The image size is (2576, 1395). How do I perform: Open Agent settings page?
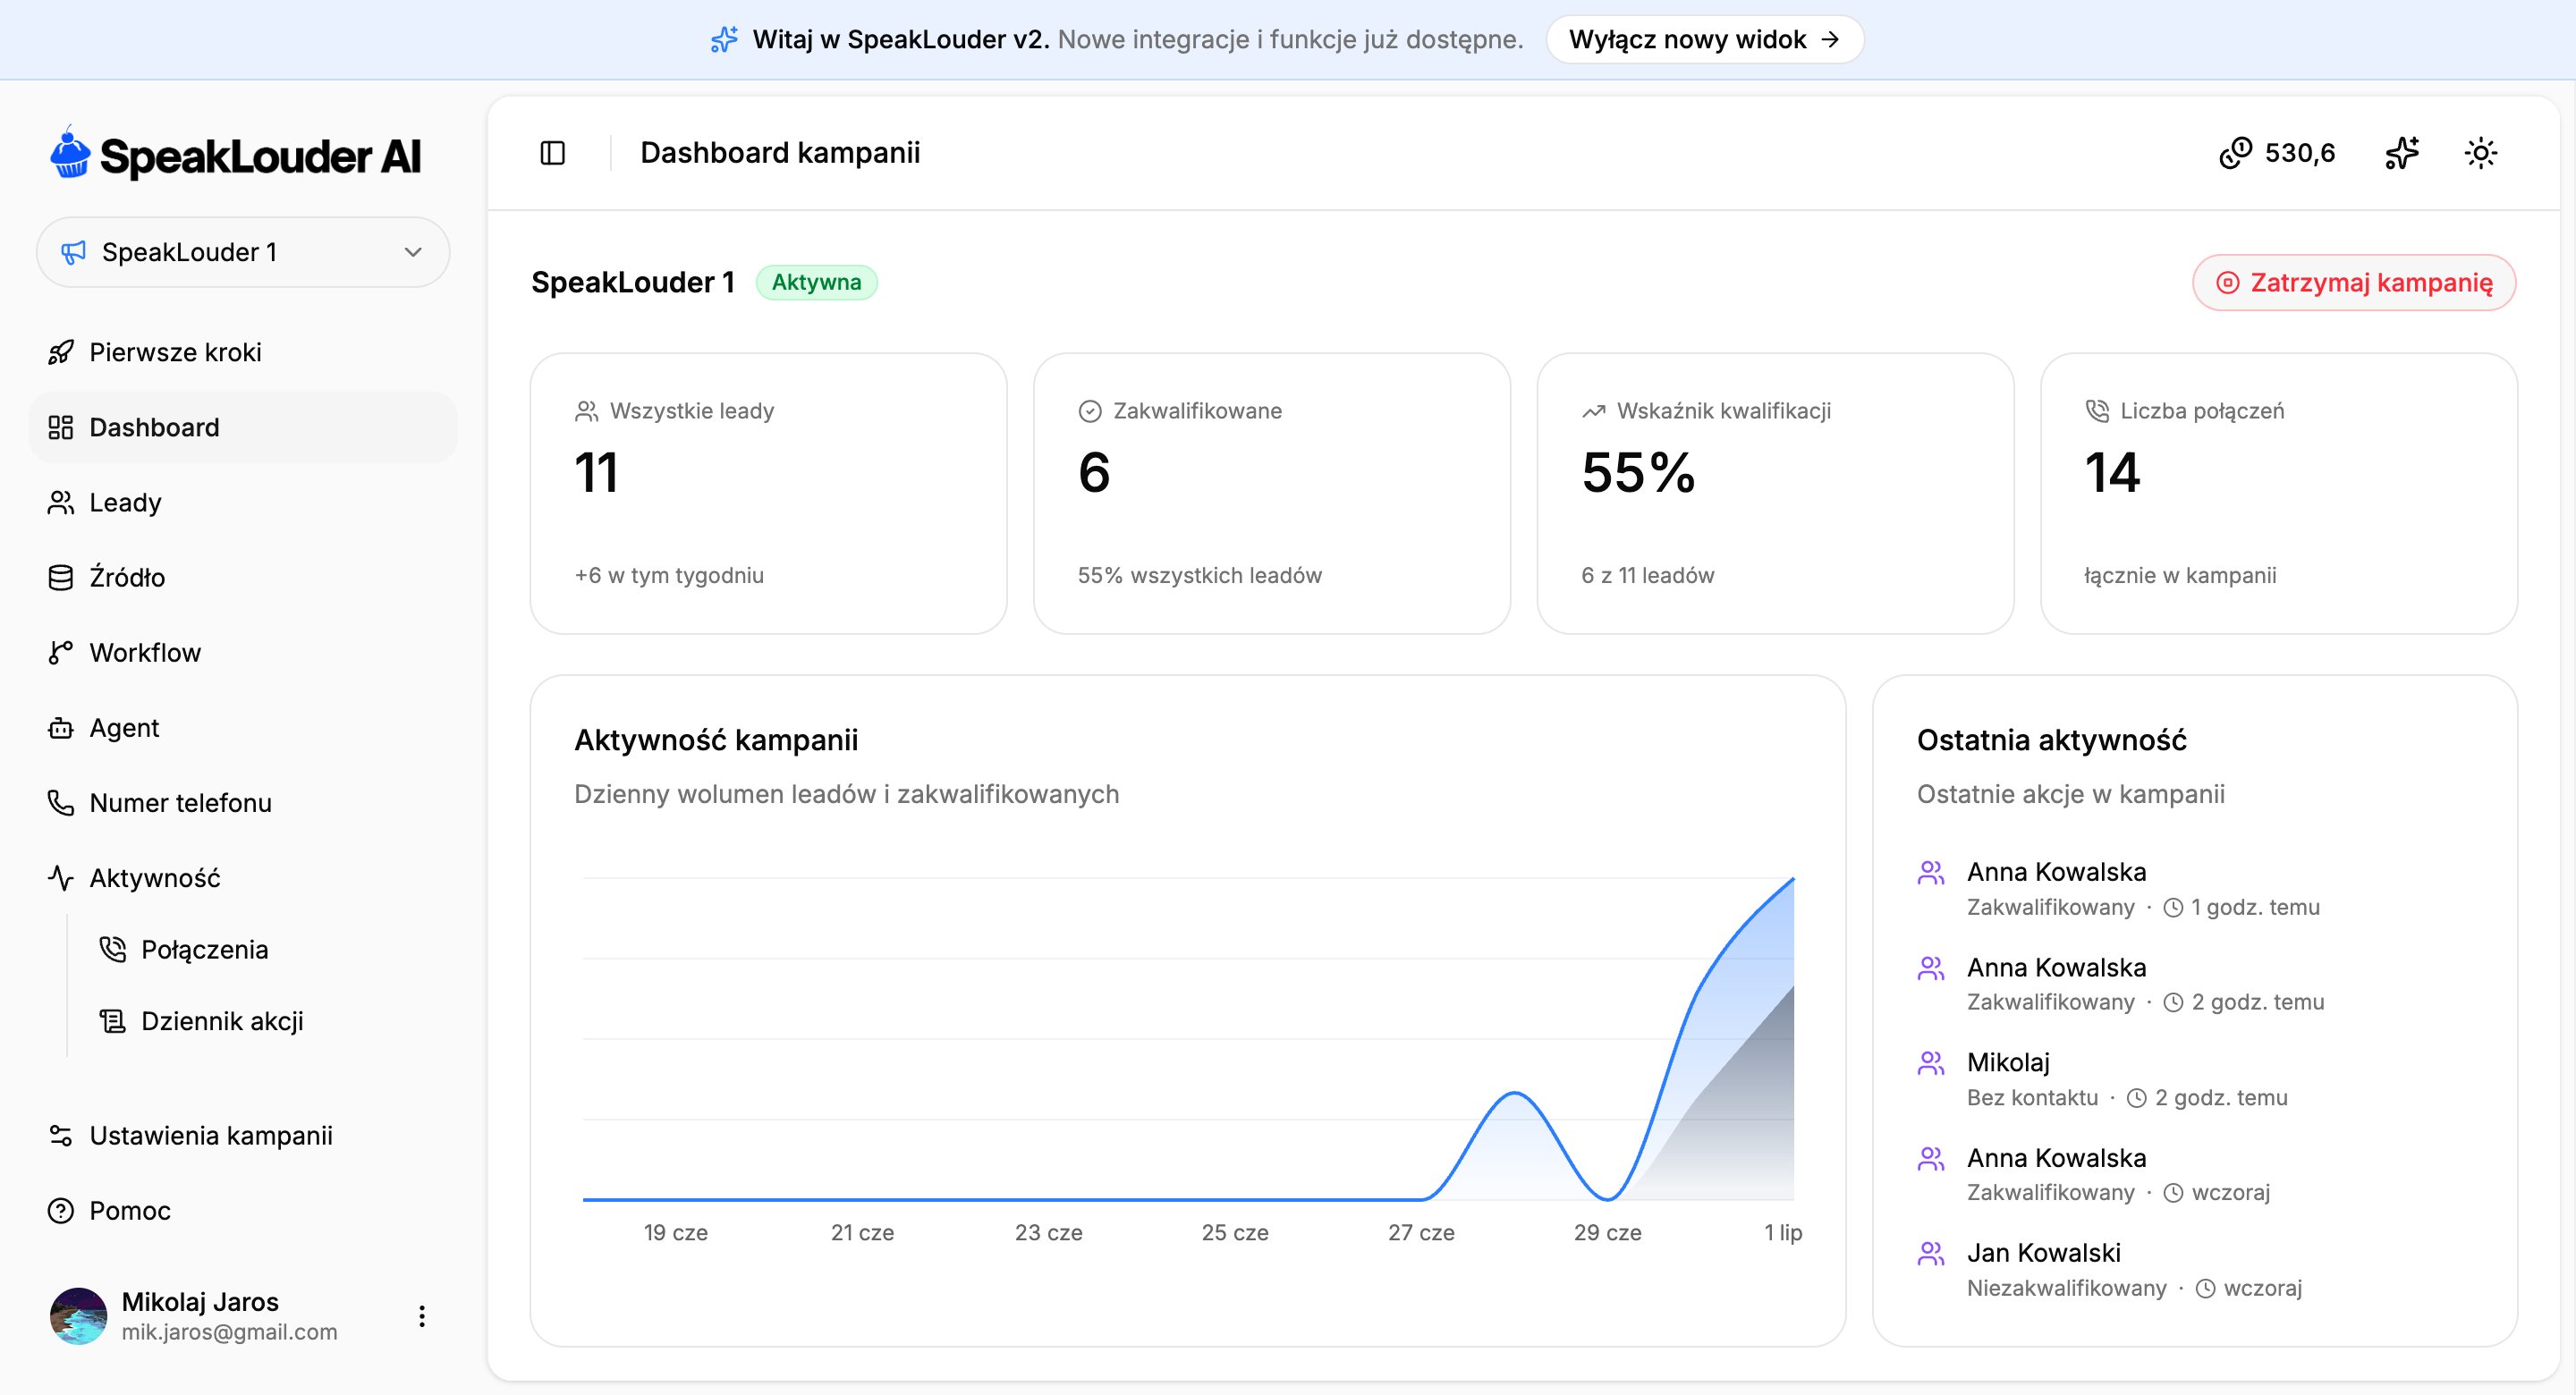click(243, 728)
